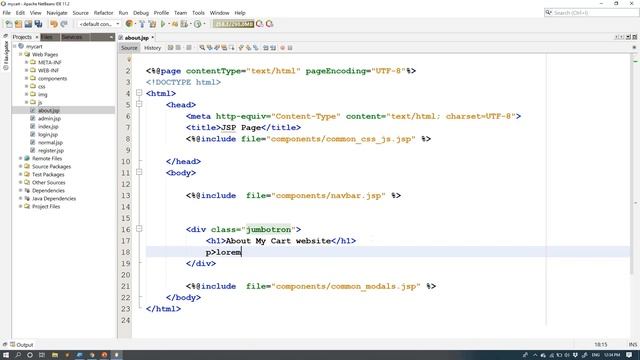Open the Tools menu

point(198,13)
